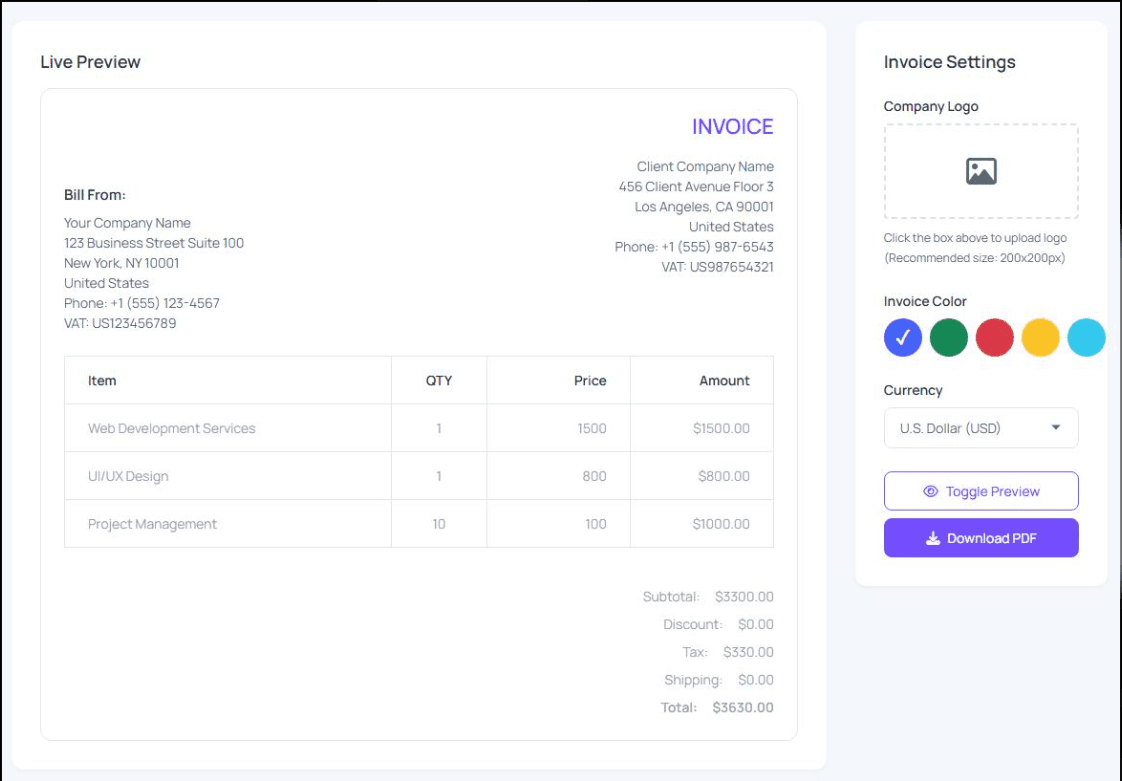Click the price cell '800'

pos(594,476)
